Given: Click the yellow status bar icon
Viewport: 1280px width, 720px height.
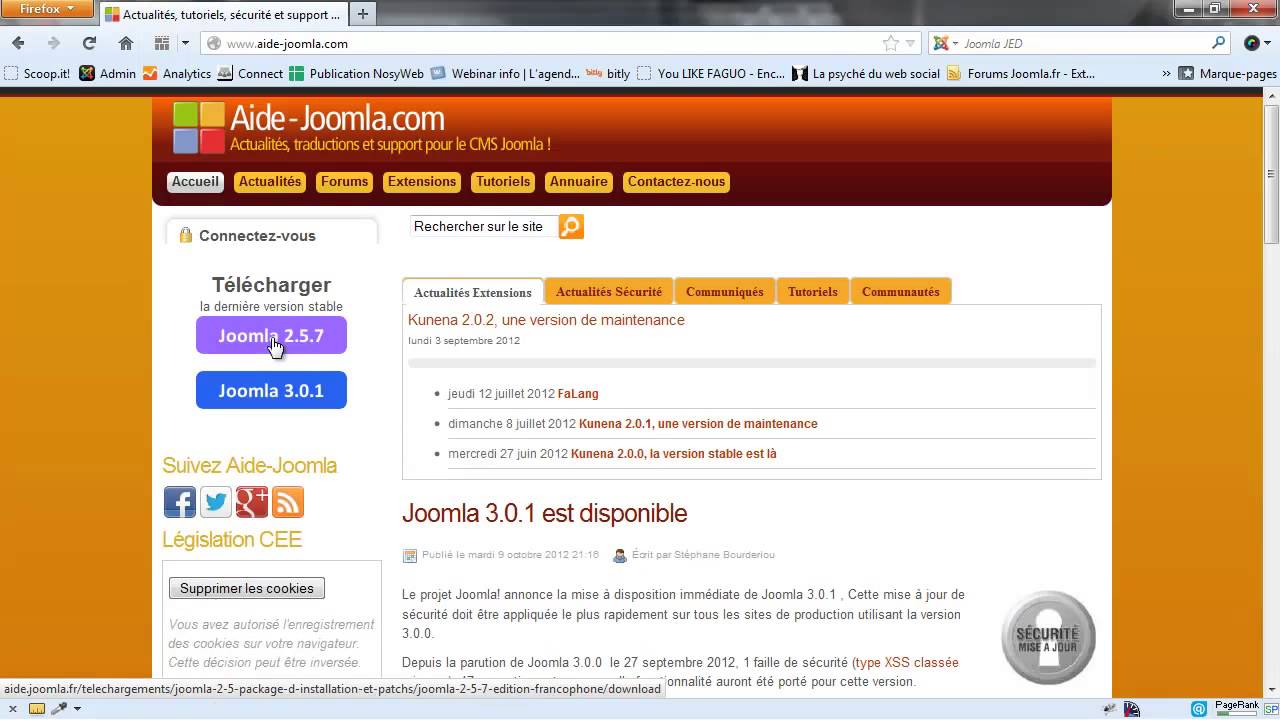Looking at the screenshot, I should 37,709.
